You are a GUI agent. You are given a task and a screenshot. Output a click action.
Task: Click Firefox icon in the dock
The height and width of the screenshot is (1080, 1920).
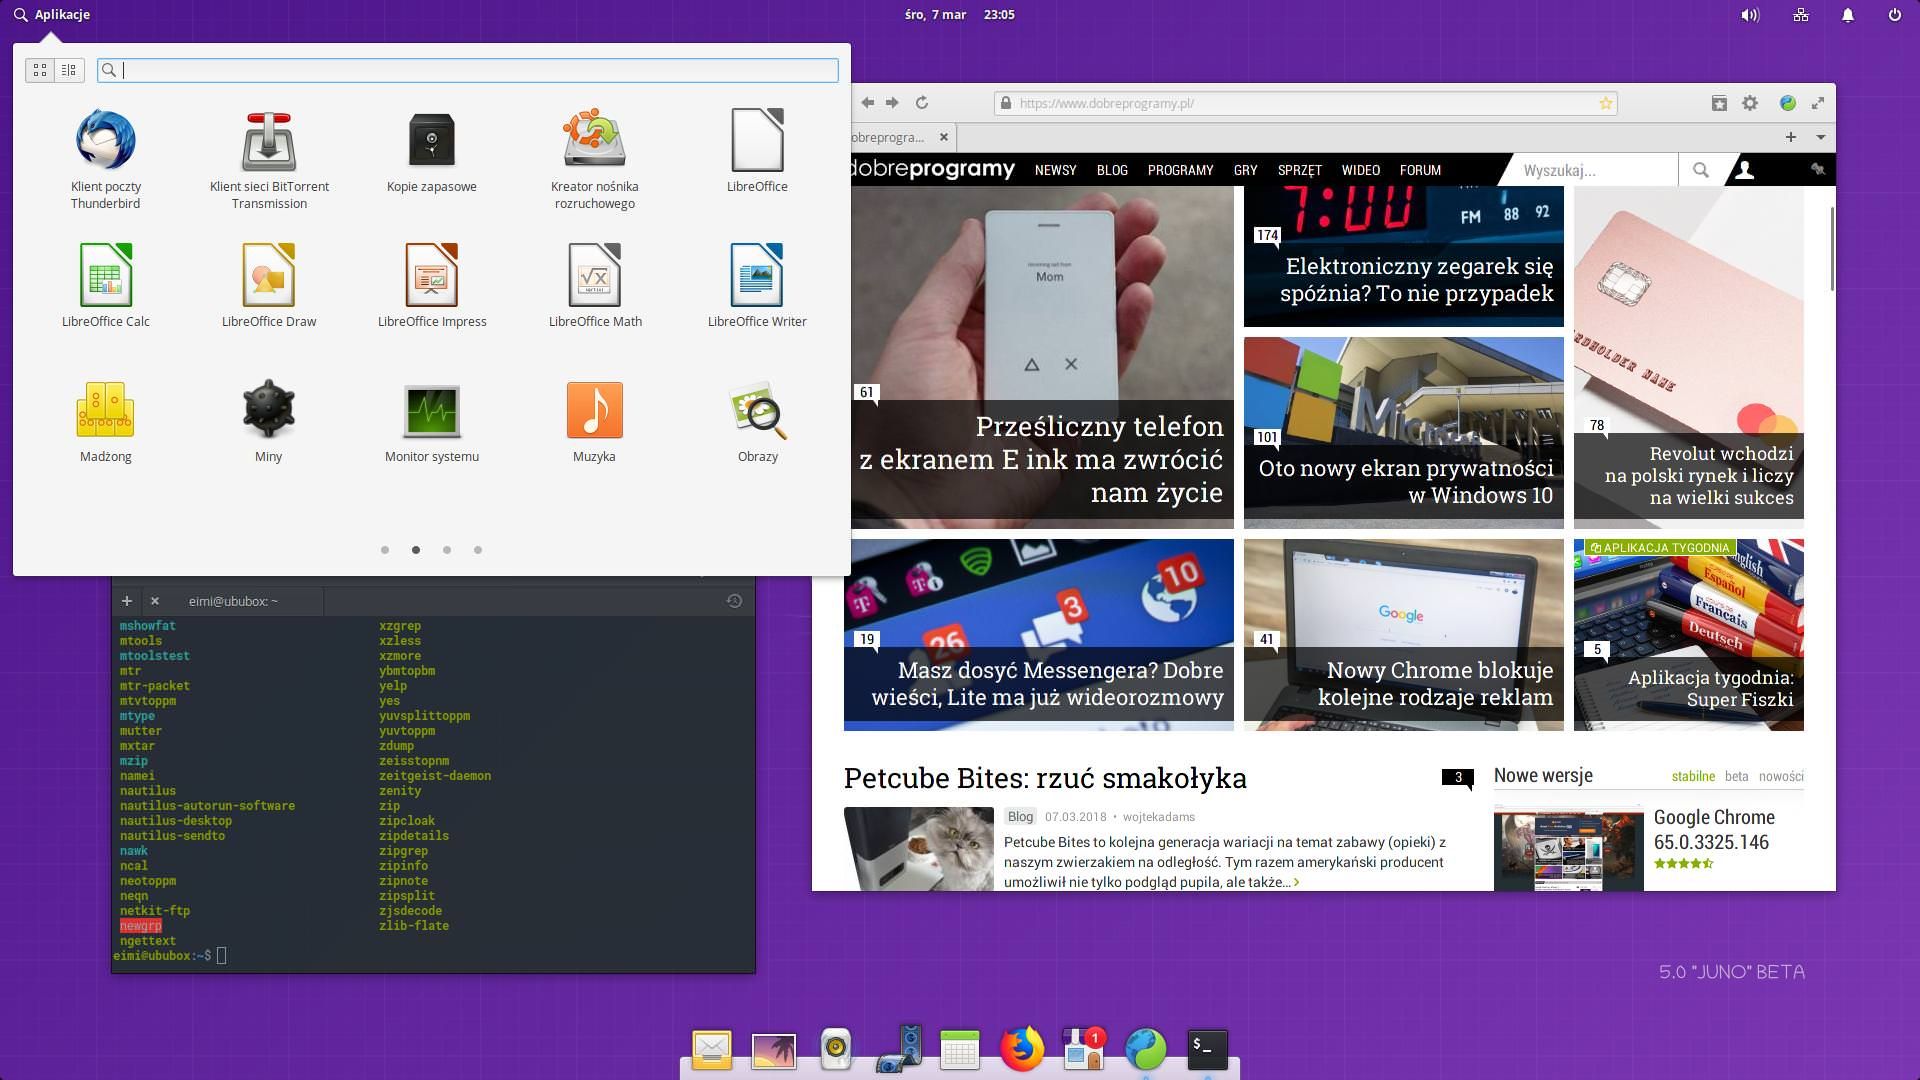(1021, 1049)
